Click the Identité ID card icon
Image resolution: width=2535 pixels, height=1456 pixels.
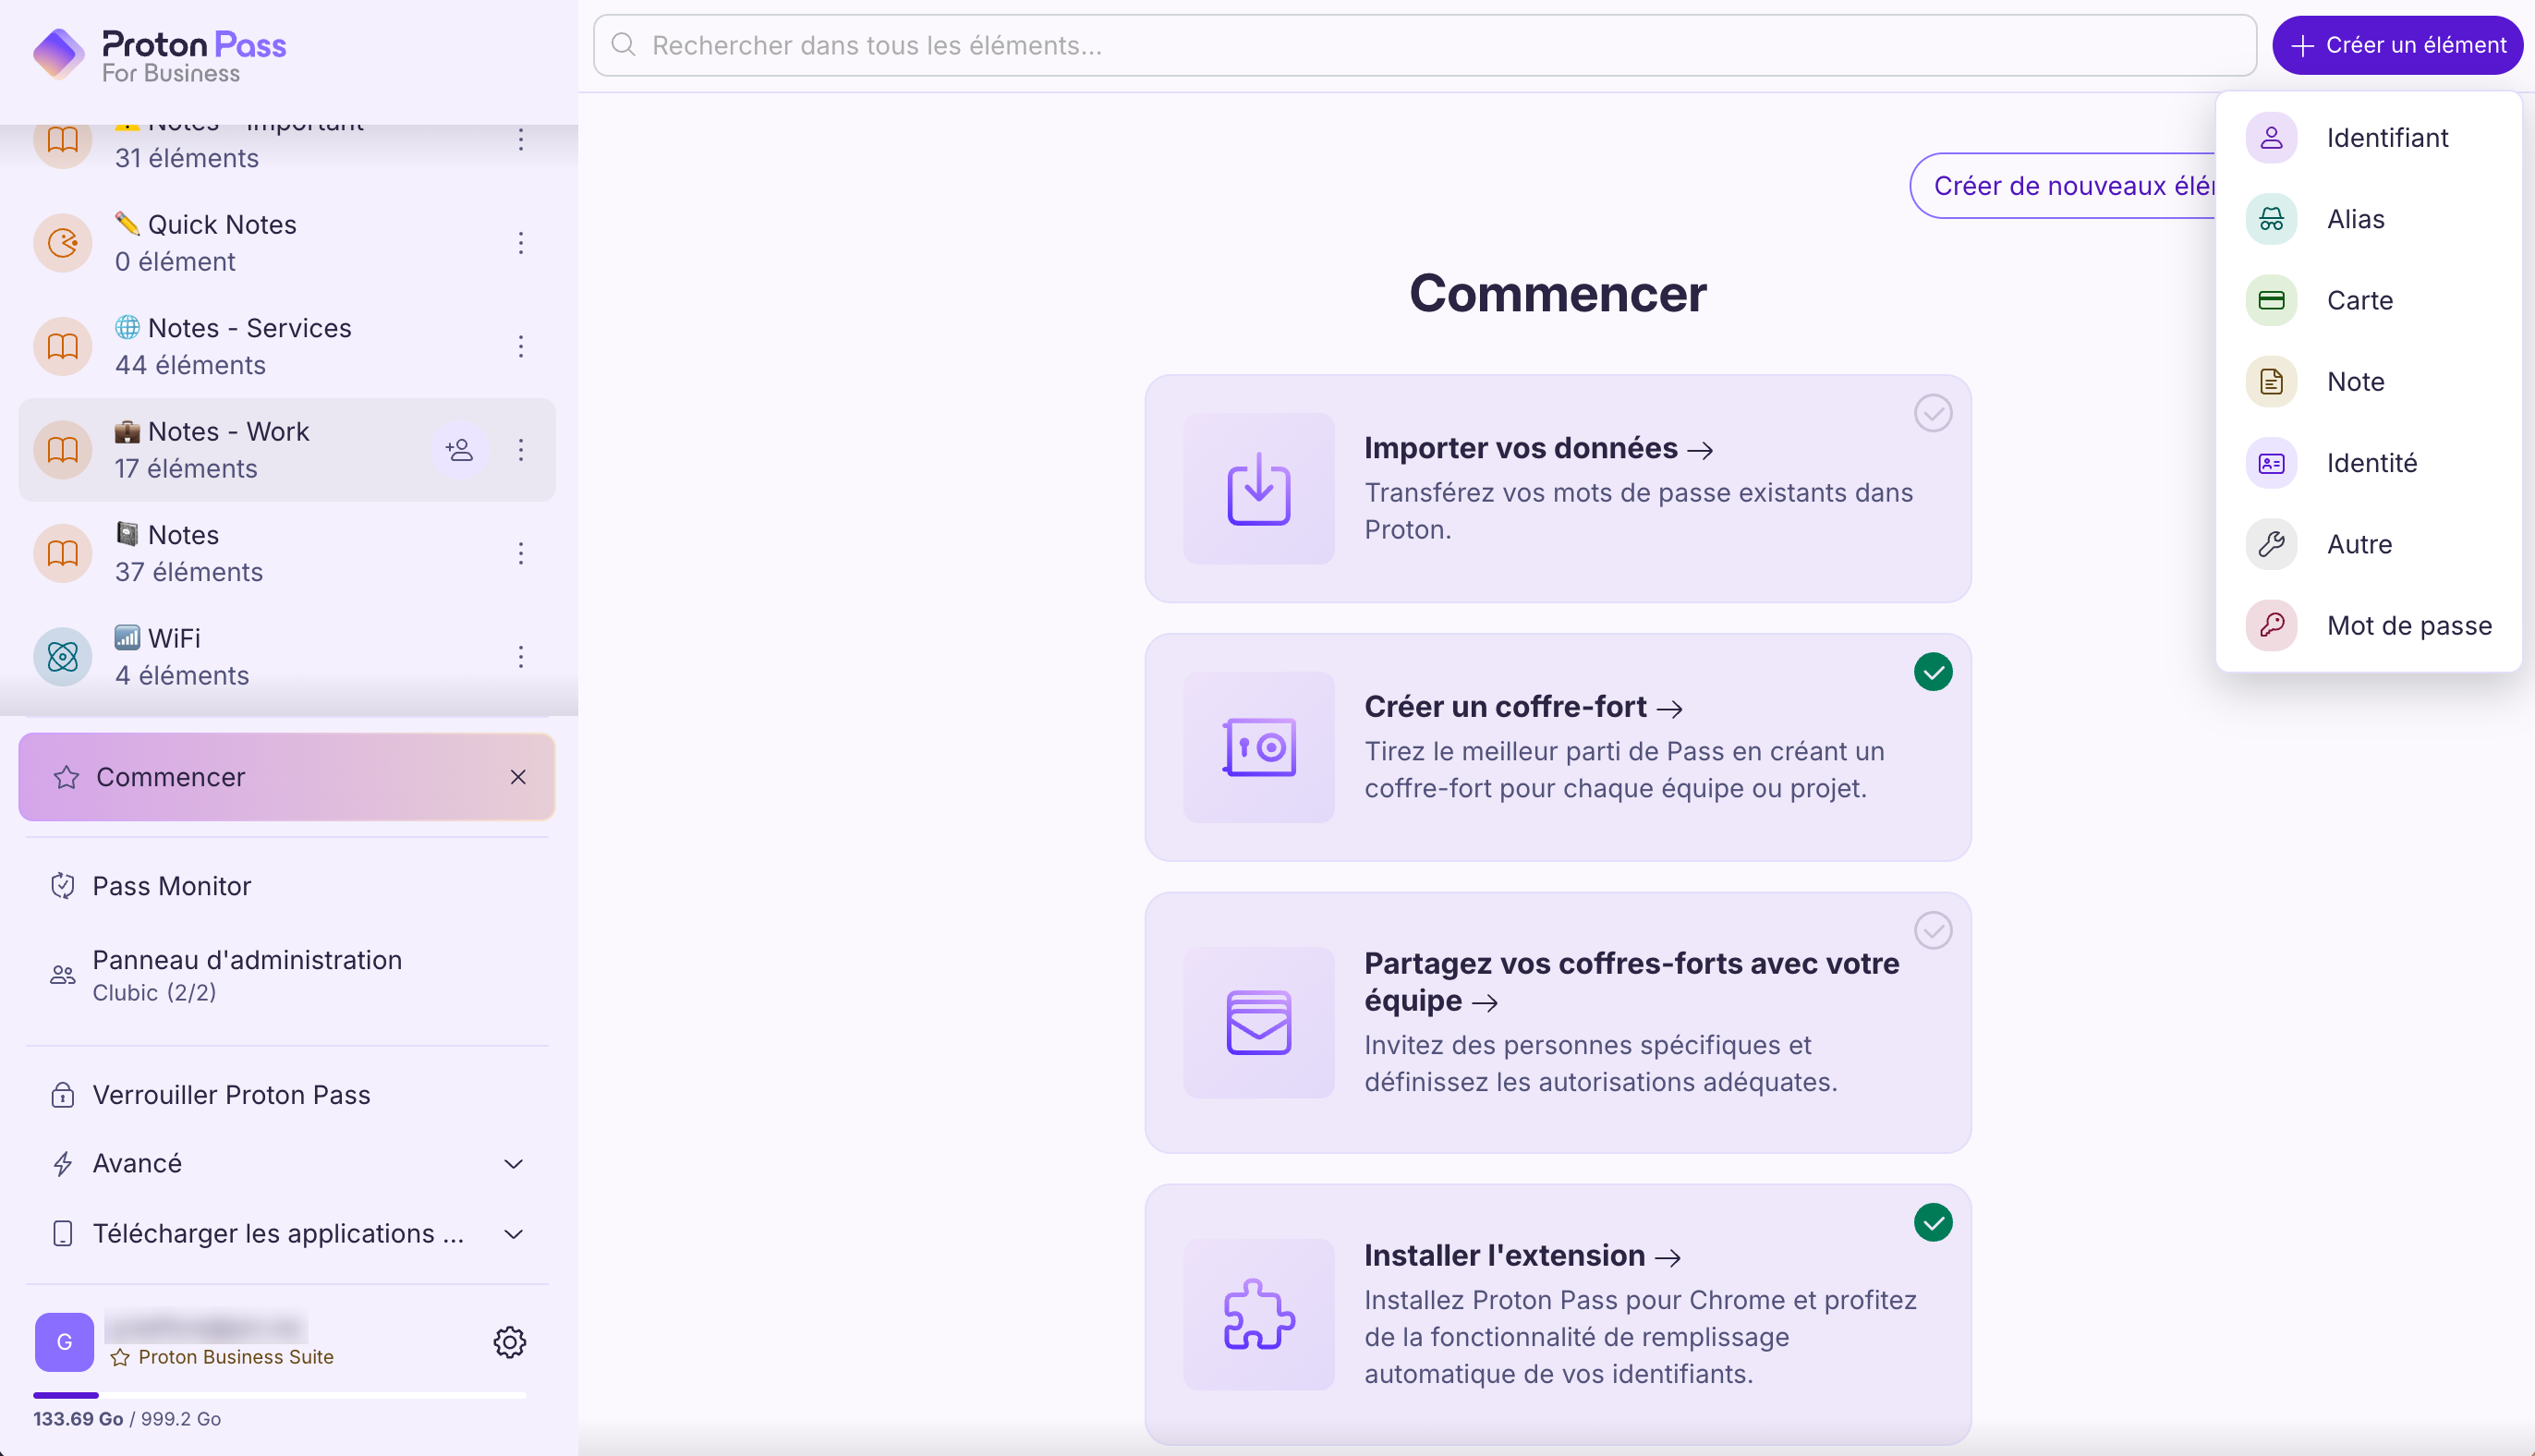click(2271, 463)
